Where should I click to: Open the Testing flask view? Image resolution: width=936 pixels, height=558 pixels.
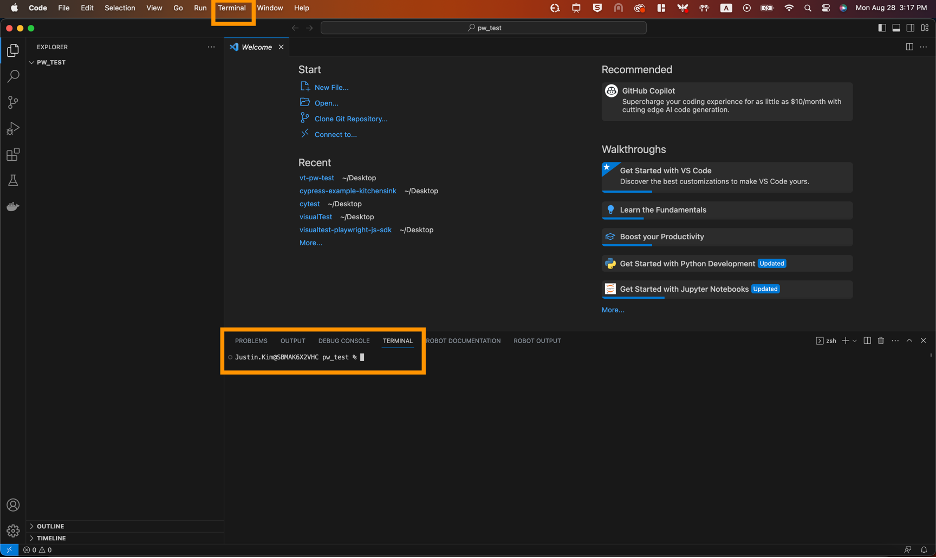(x=13, y=181)
